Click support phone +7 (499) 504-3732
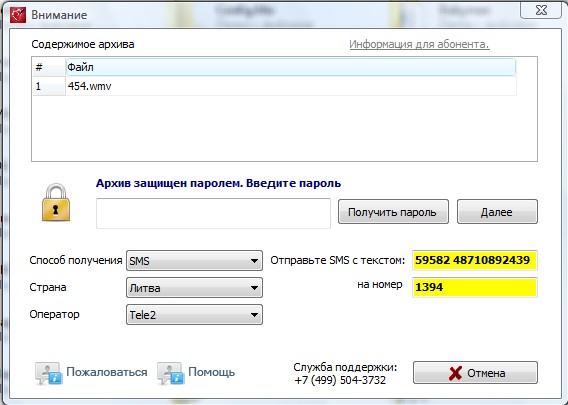This screenshot has height=405, width=568. pyautogui.click(x=340, y=380)
